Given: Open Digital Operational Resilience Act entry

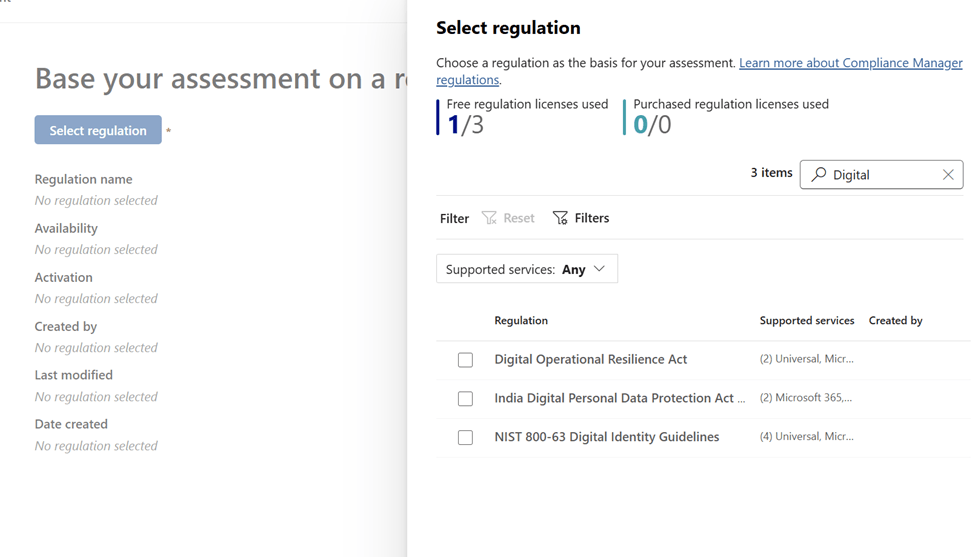Looking at the screenshot, I should coord(590,359).
